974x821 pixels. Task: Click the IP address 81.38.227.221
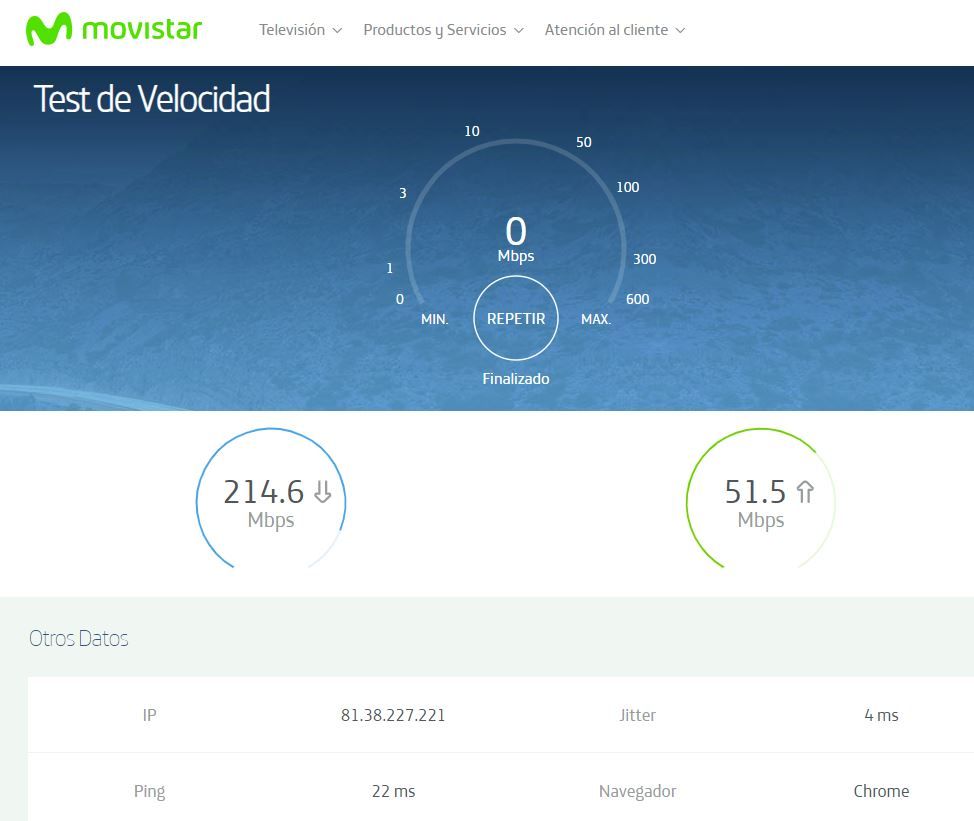point(393,715)
